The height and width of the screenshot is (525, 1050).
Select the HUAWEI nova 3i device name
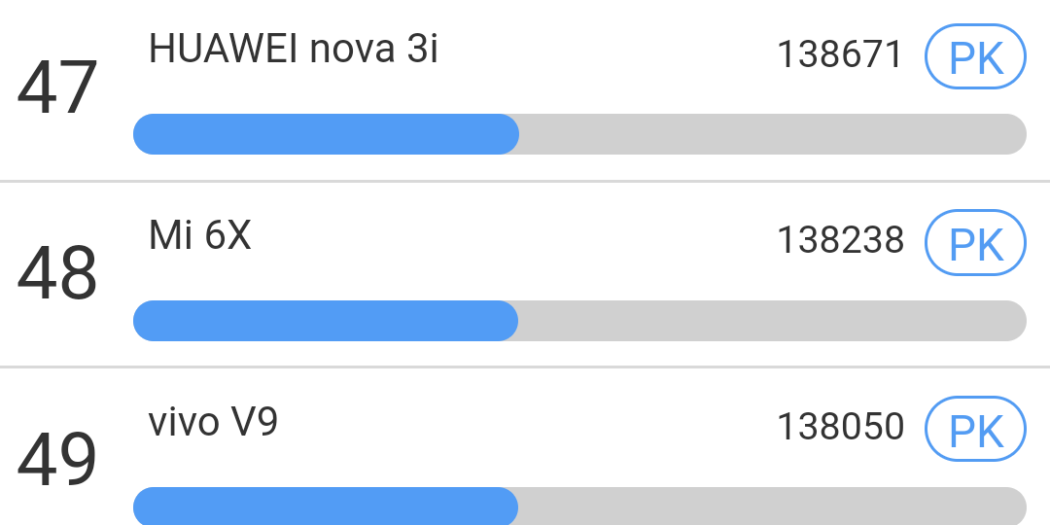(x=293, y=49)
